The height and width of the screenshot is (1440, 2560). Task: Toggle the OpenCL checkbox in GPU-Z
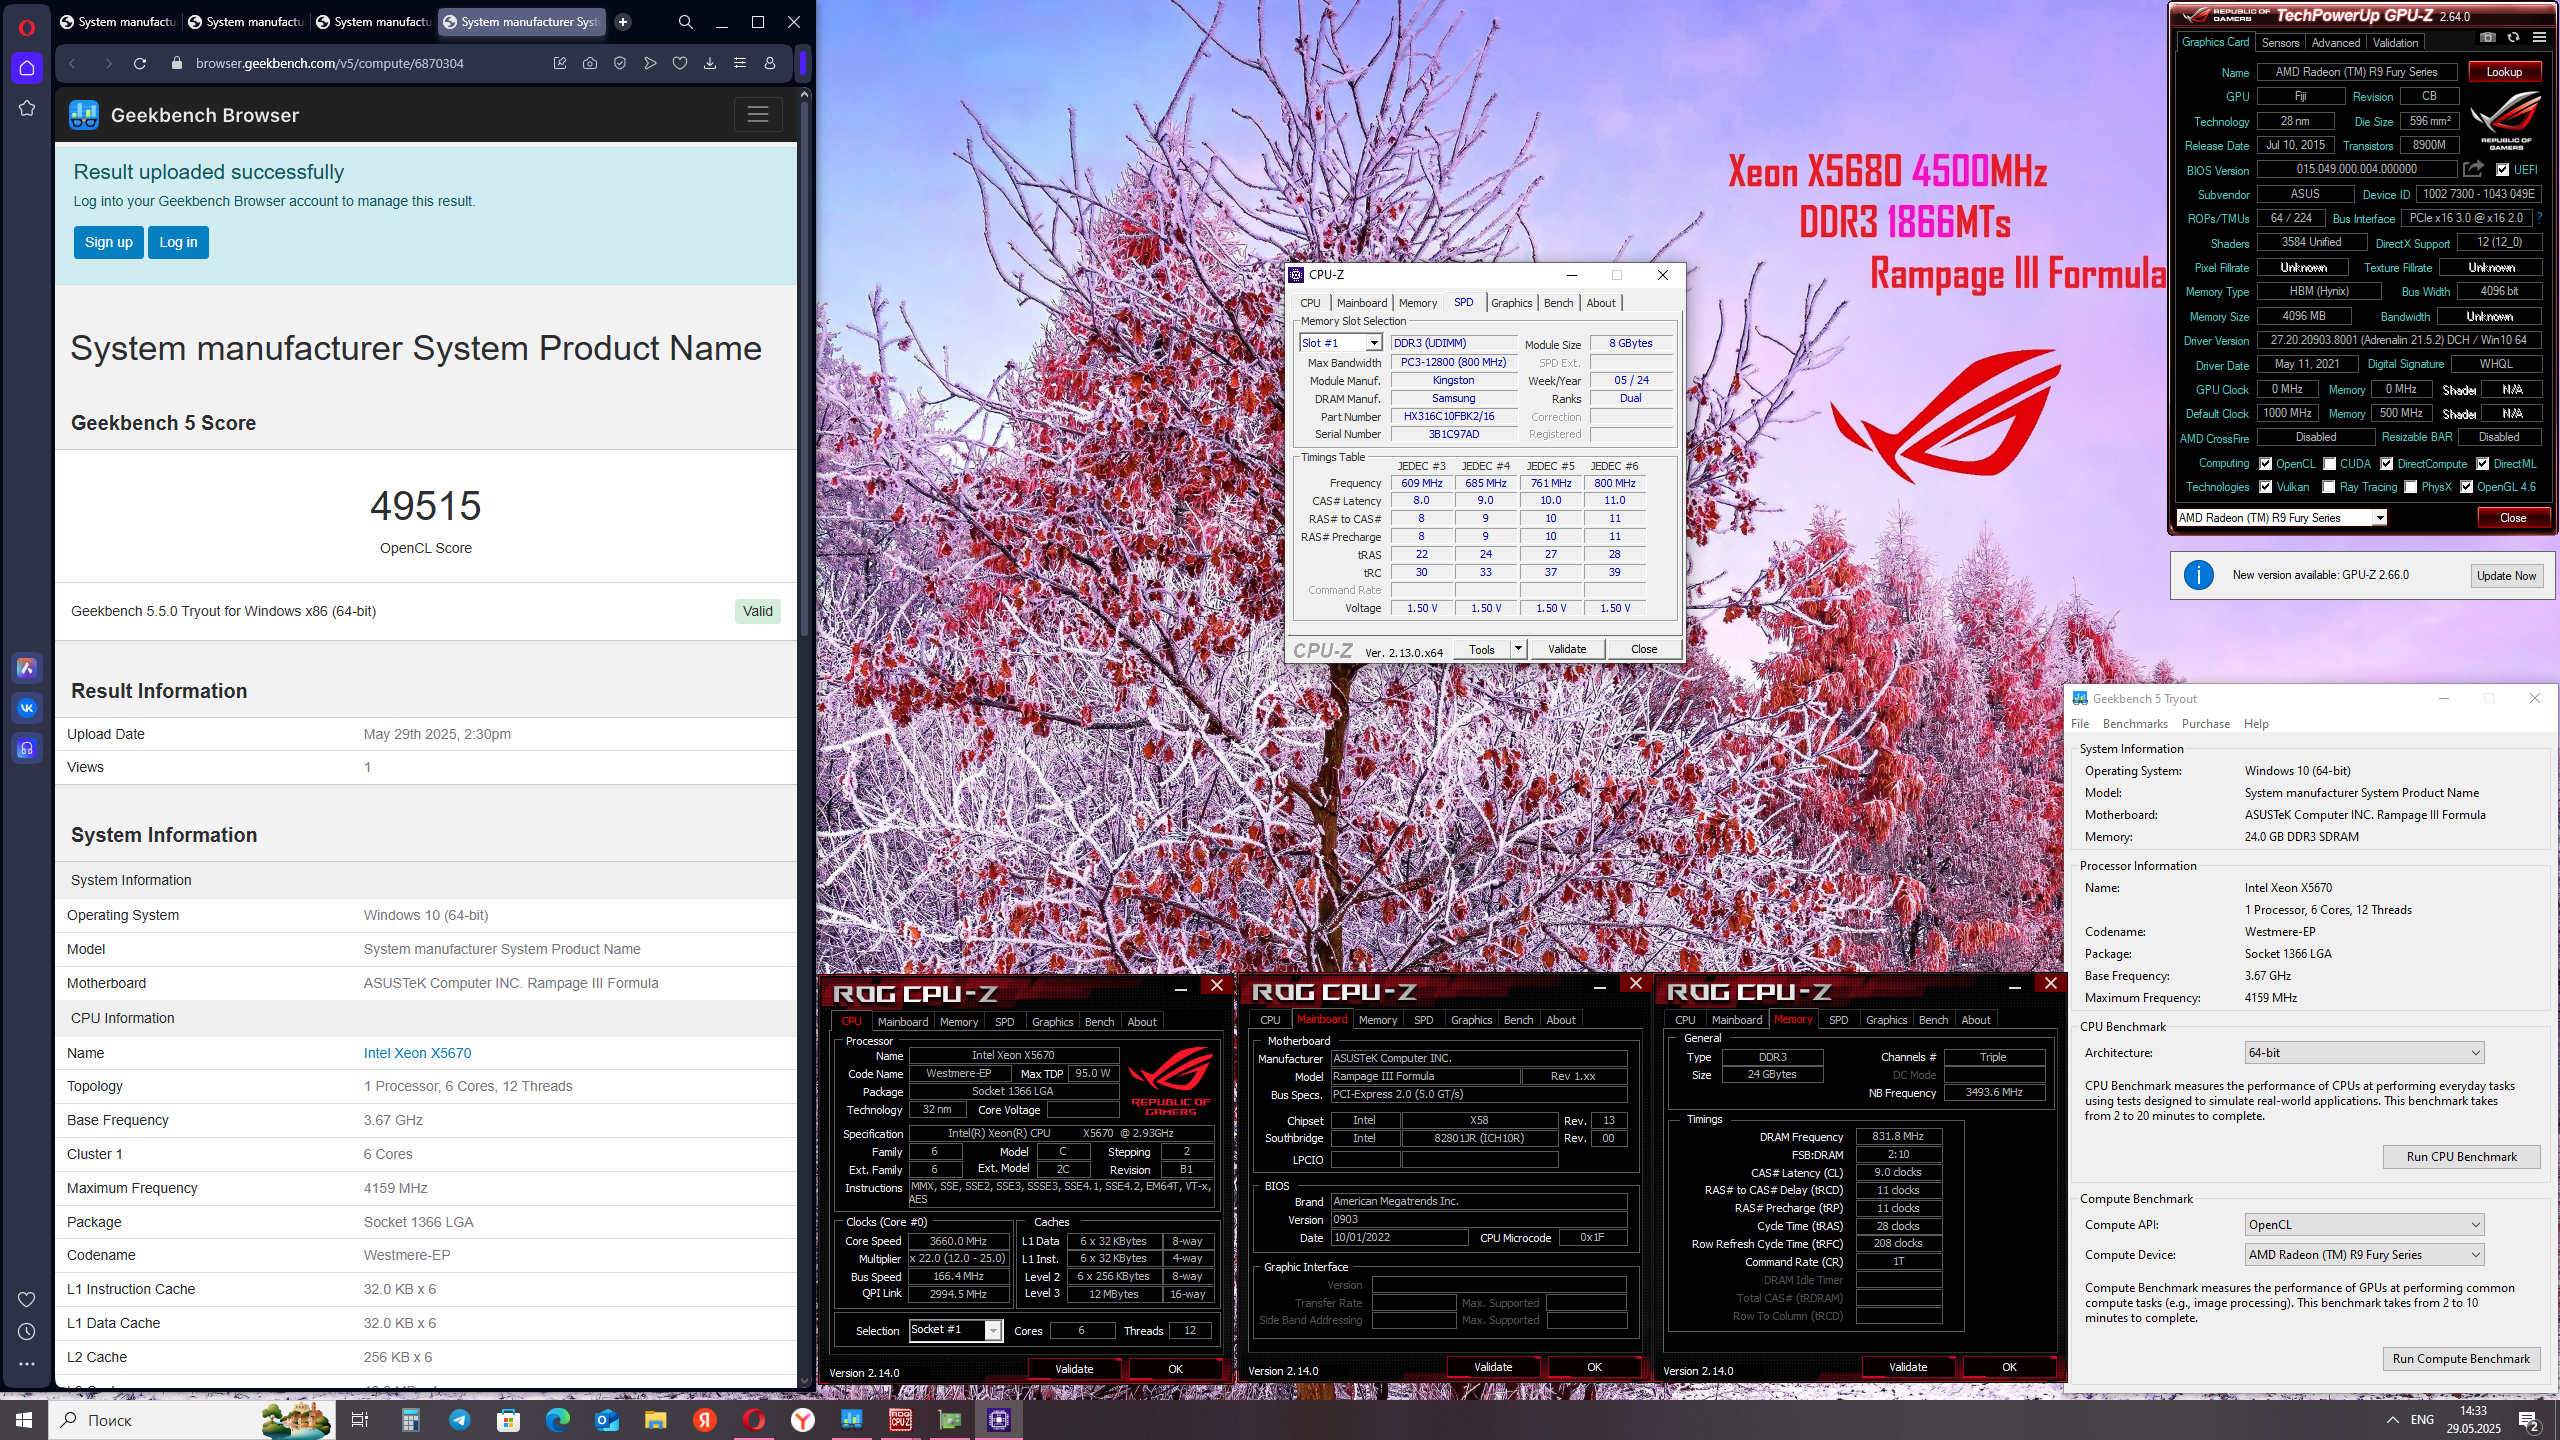tap(2265, 464)
